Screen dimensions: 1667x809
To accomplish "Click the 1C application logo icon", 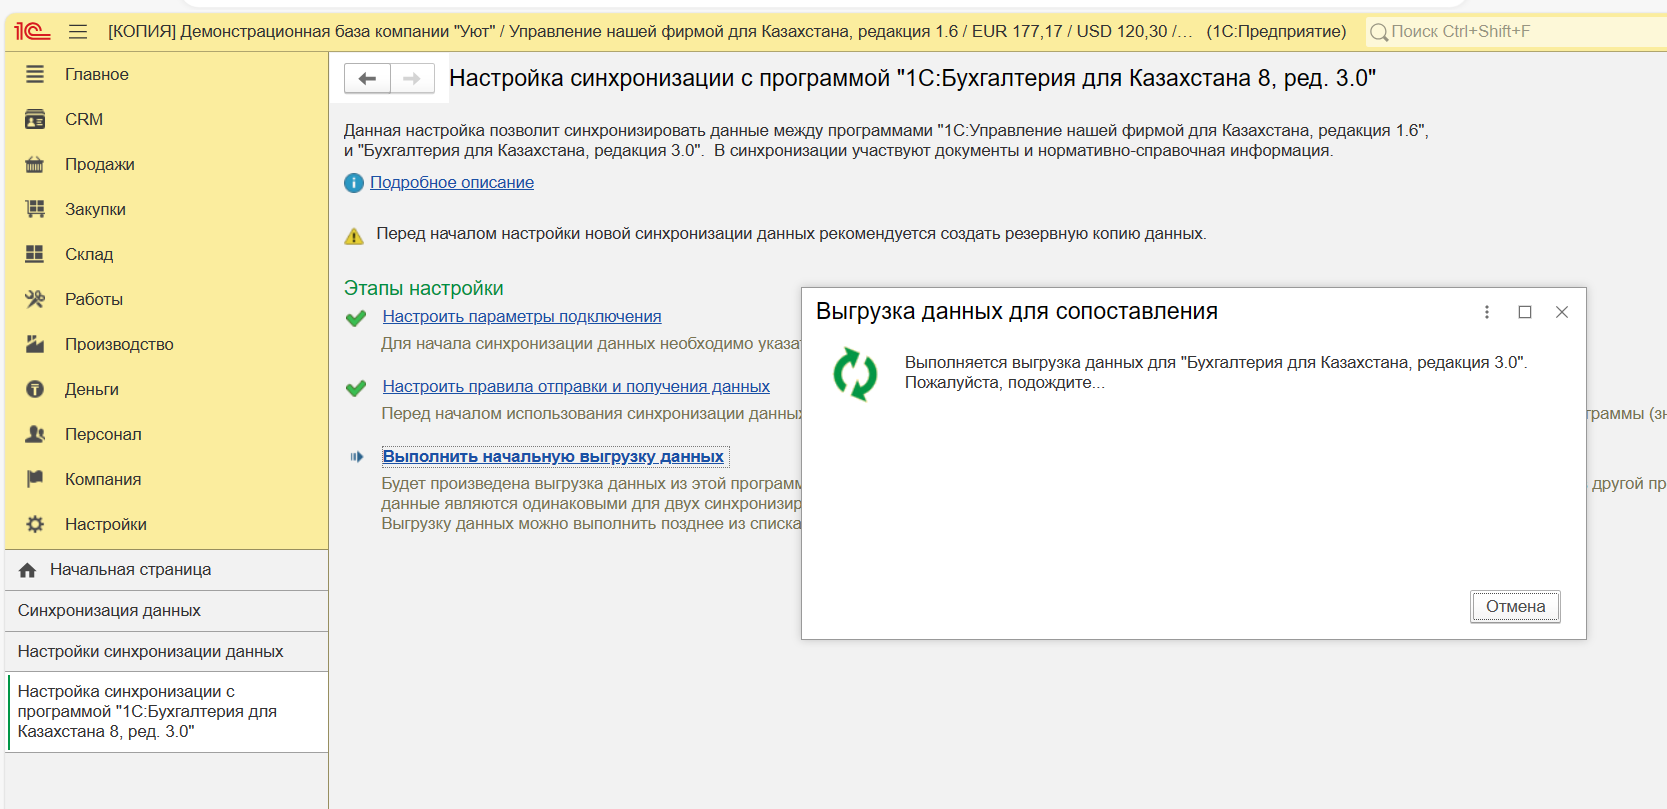I will coord(32,32).
